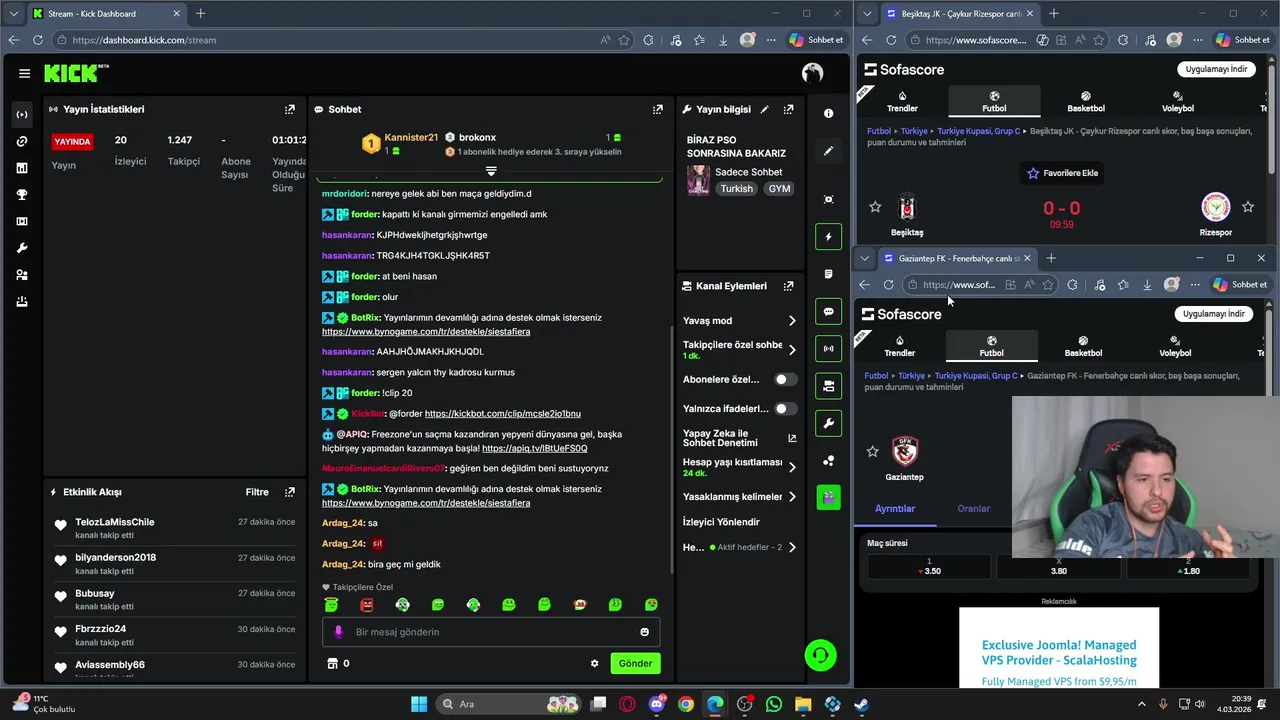
Task: Click Uygulamayı İndir in upper Sofascore window
Action: pyautogui.click(x=1216, y=69)
